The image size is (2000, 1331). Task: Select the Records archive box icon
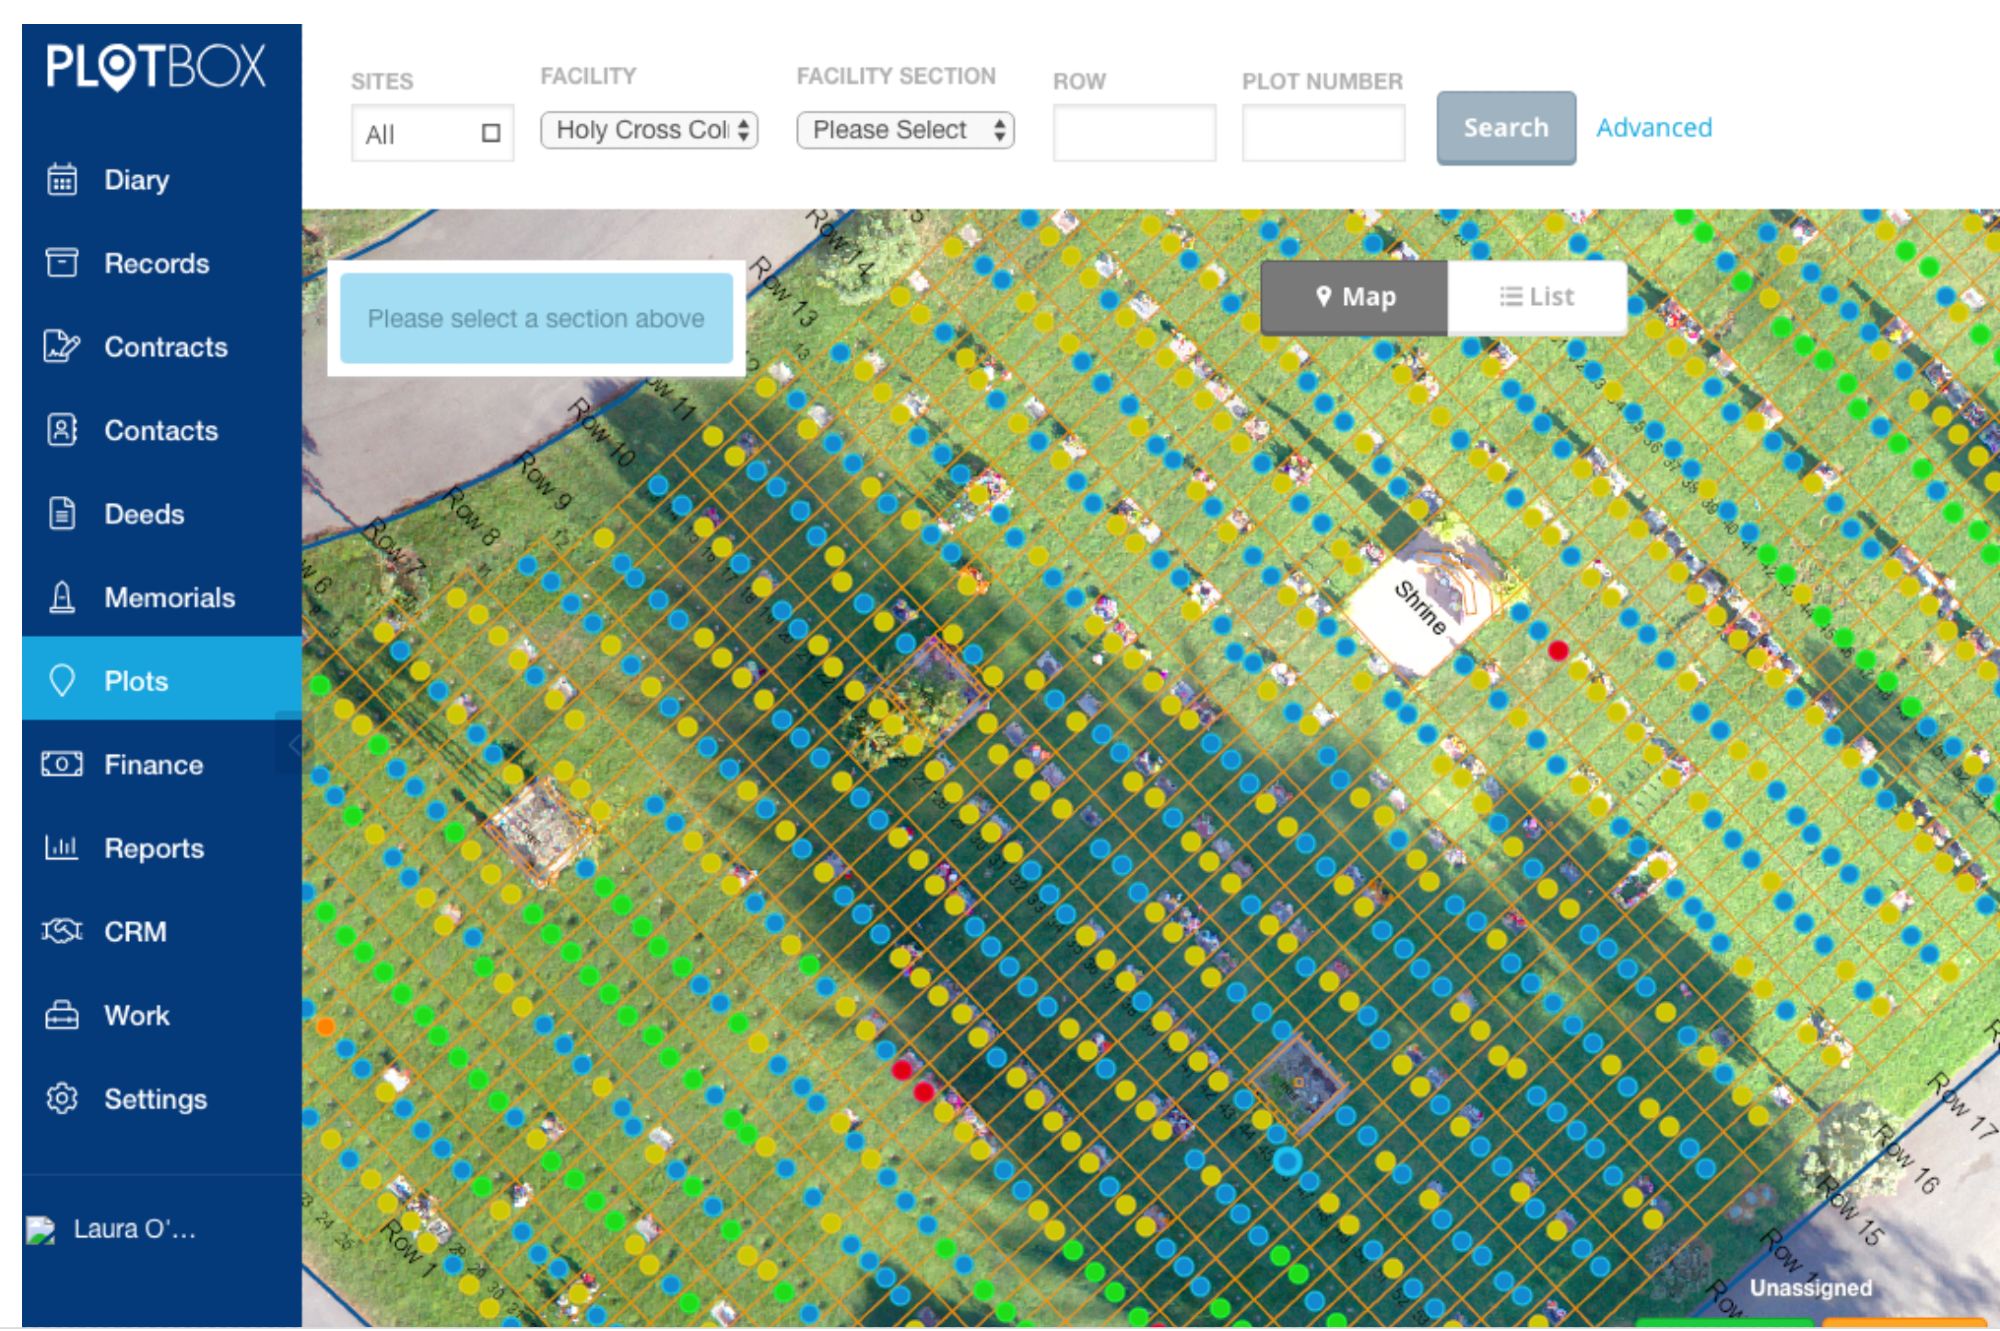pyautogui.click(x=62, y=263)
